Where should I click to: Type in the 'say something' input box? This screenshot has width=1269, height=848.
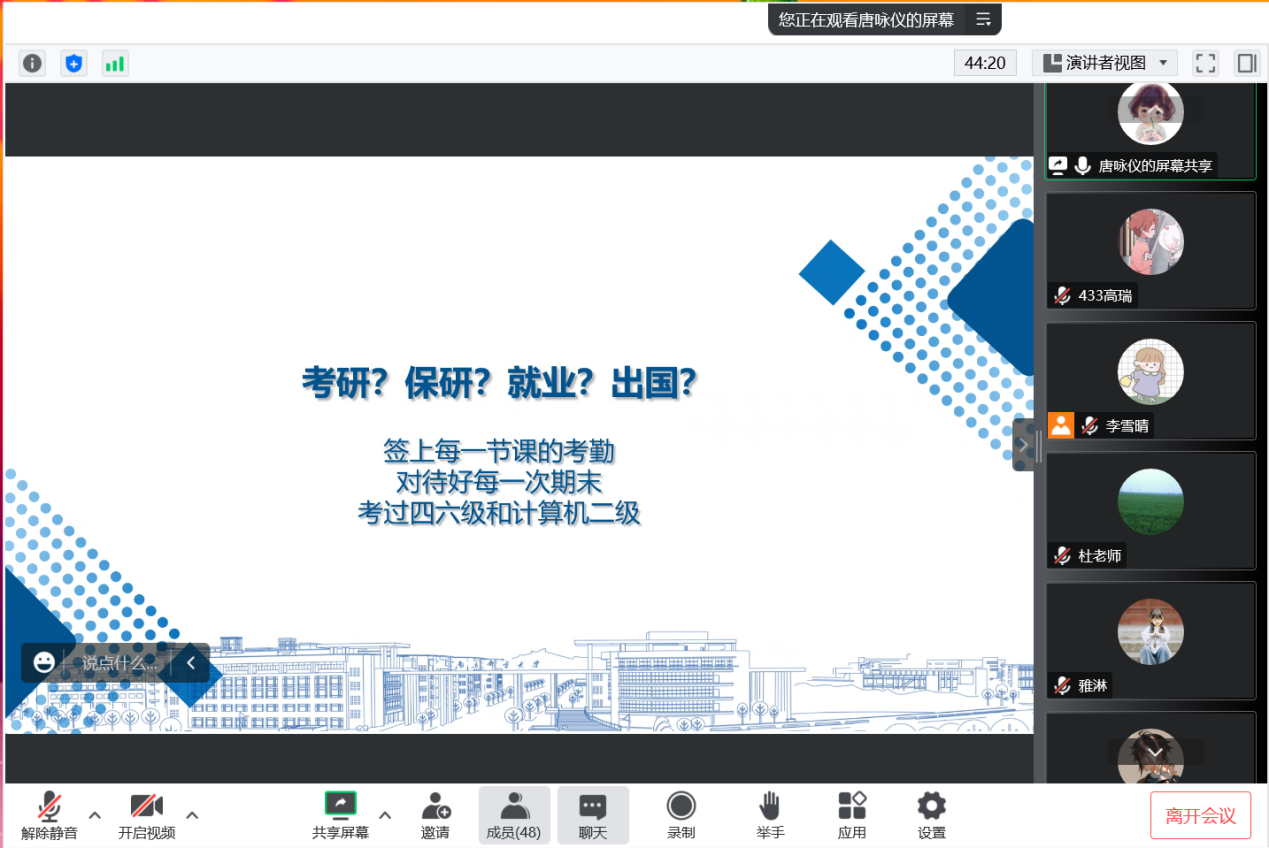click(120, 662)
